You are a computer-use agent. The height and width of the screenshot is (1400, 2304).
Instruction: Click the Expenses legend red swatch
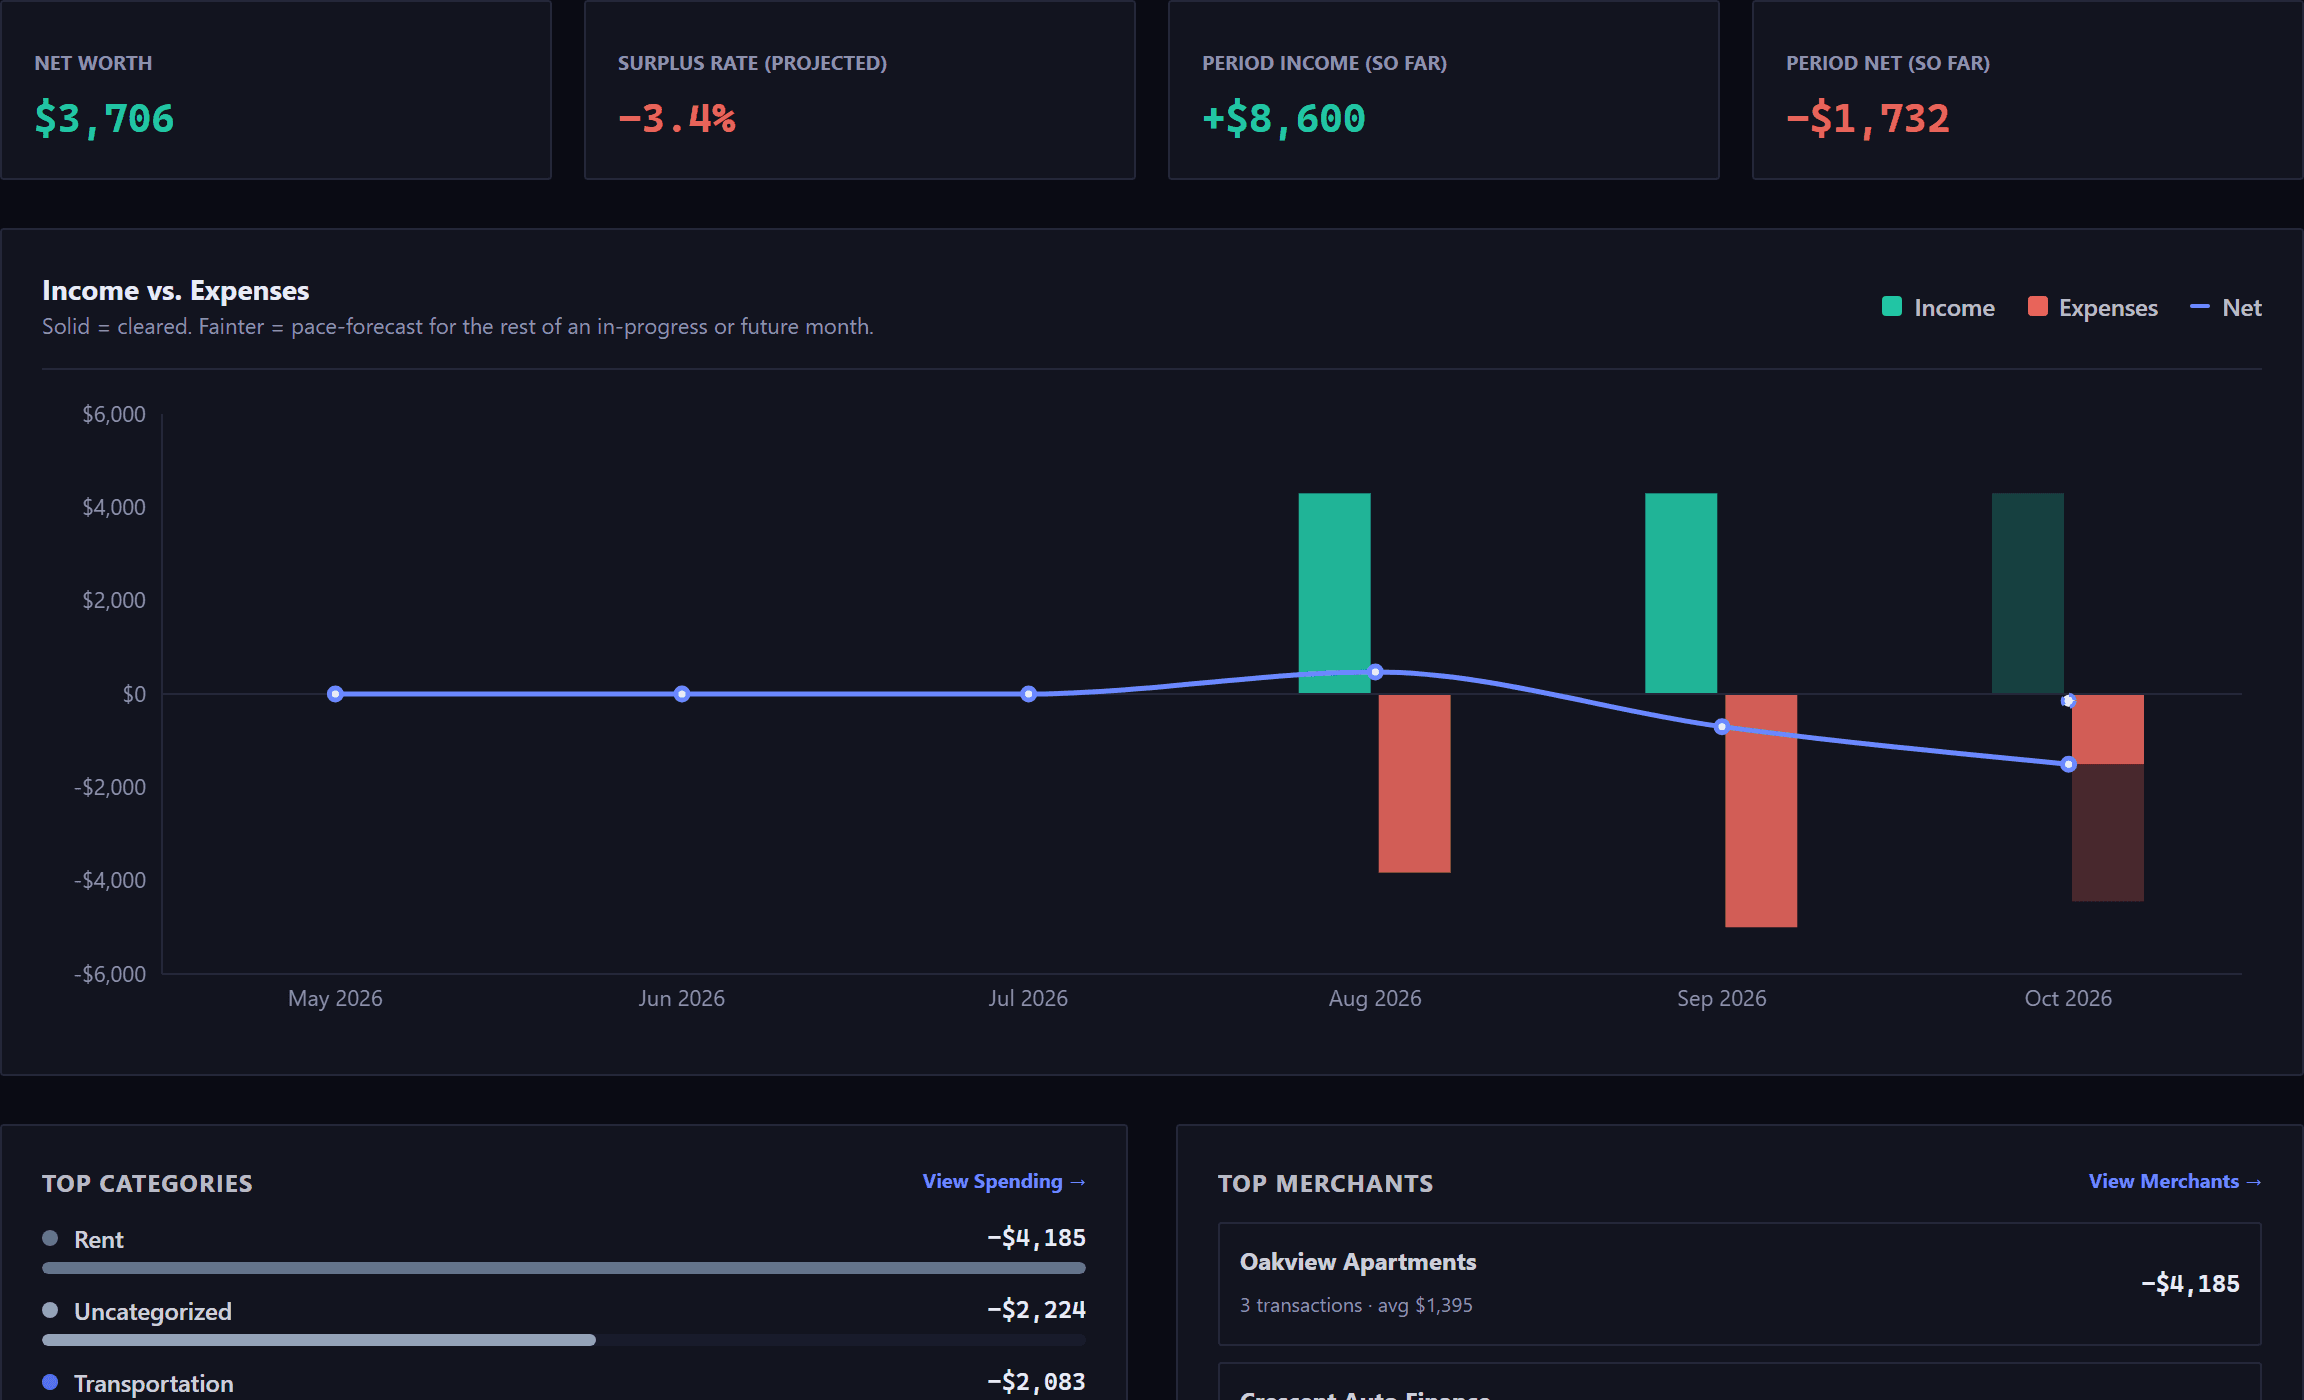point(2037,306)
